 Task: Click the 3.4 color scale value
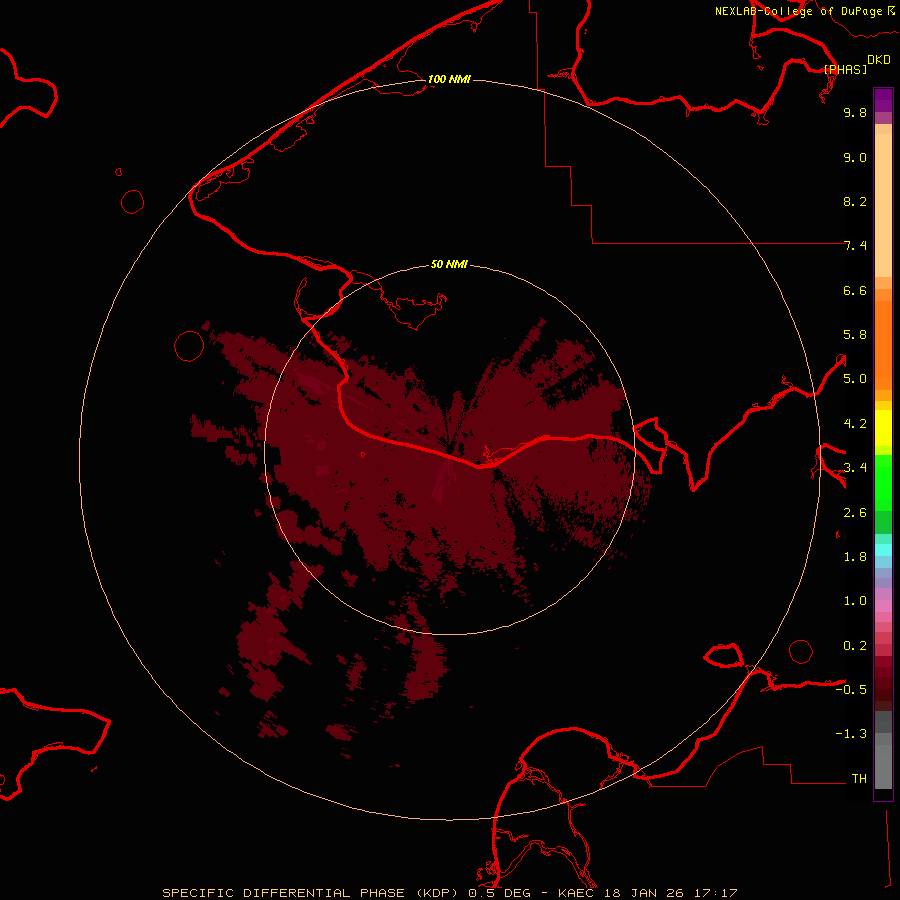855,468
